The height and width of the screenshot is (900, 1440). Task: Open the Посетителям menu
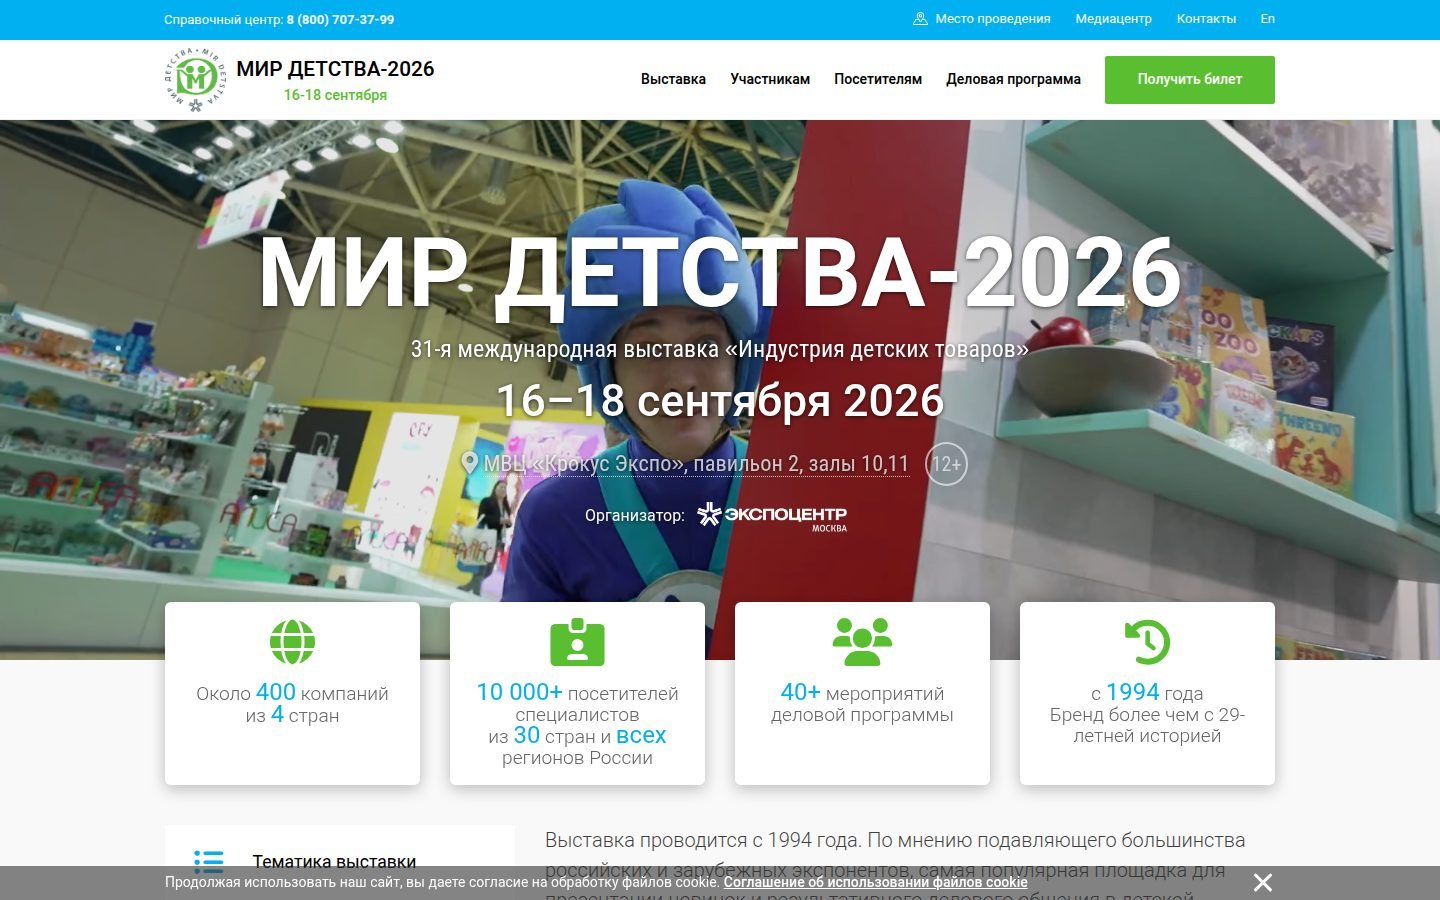pyautogui.click(x=878, y=79)
